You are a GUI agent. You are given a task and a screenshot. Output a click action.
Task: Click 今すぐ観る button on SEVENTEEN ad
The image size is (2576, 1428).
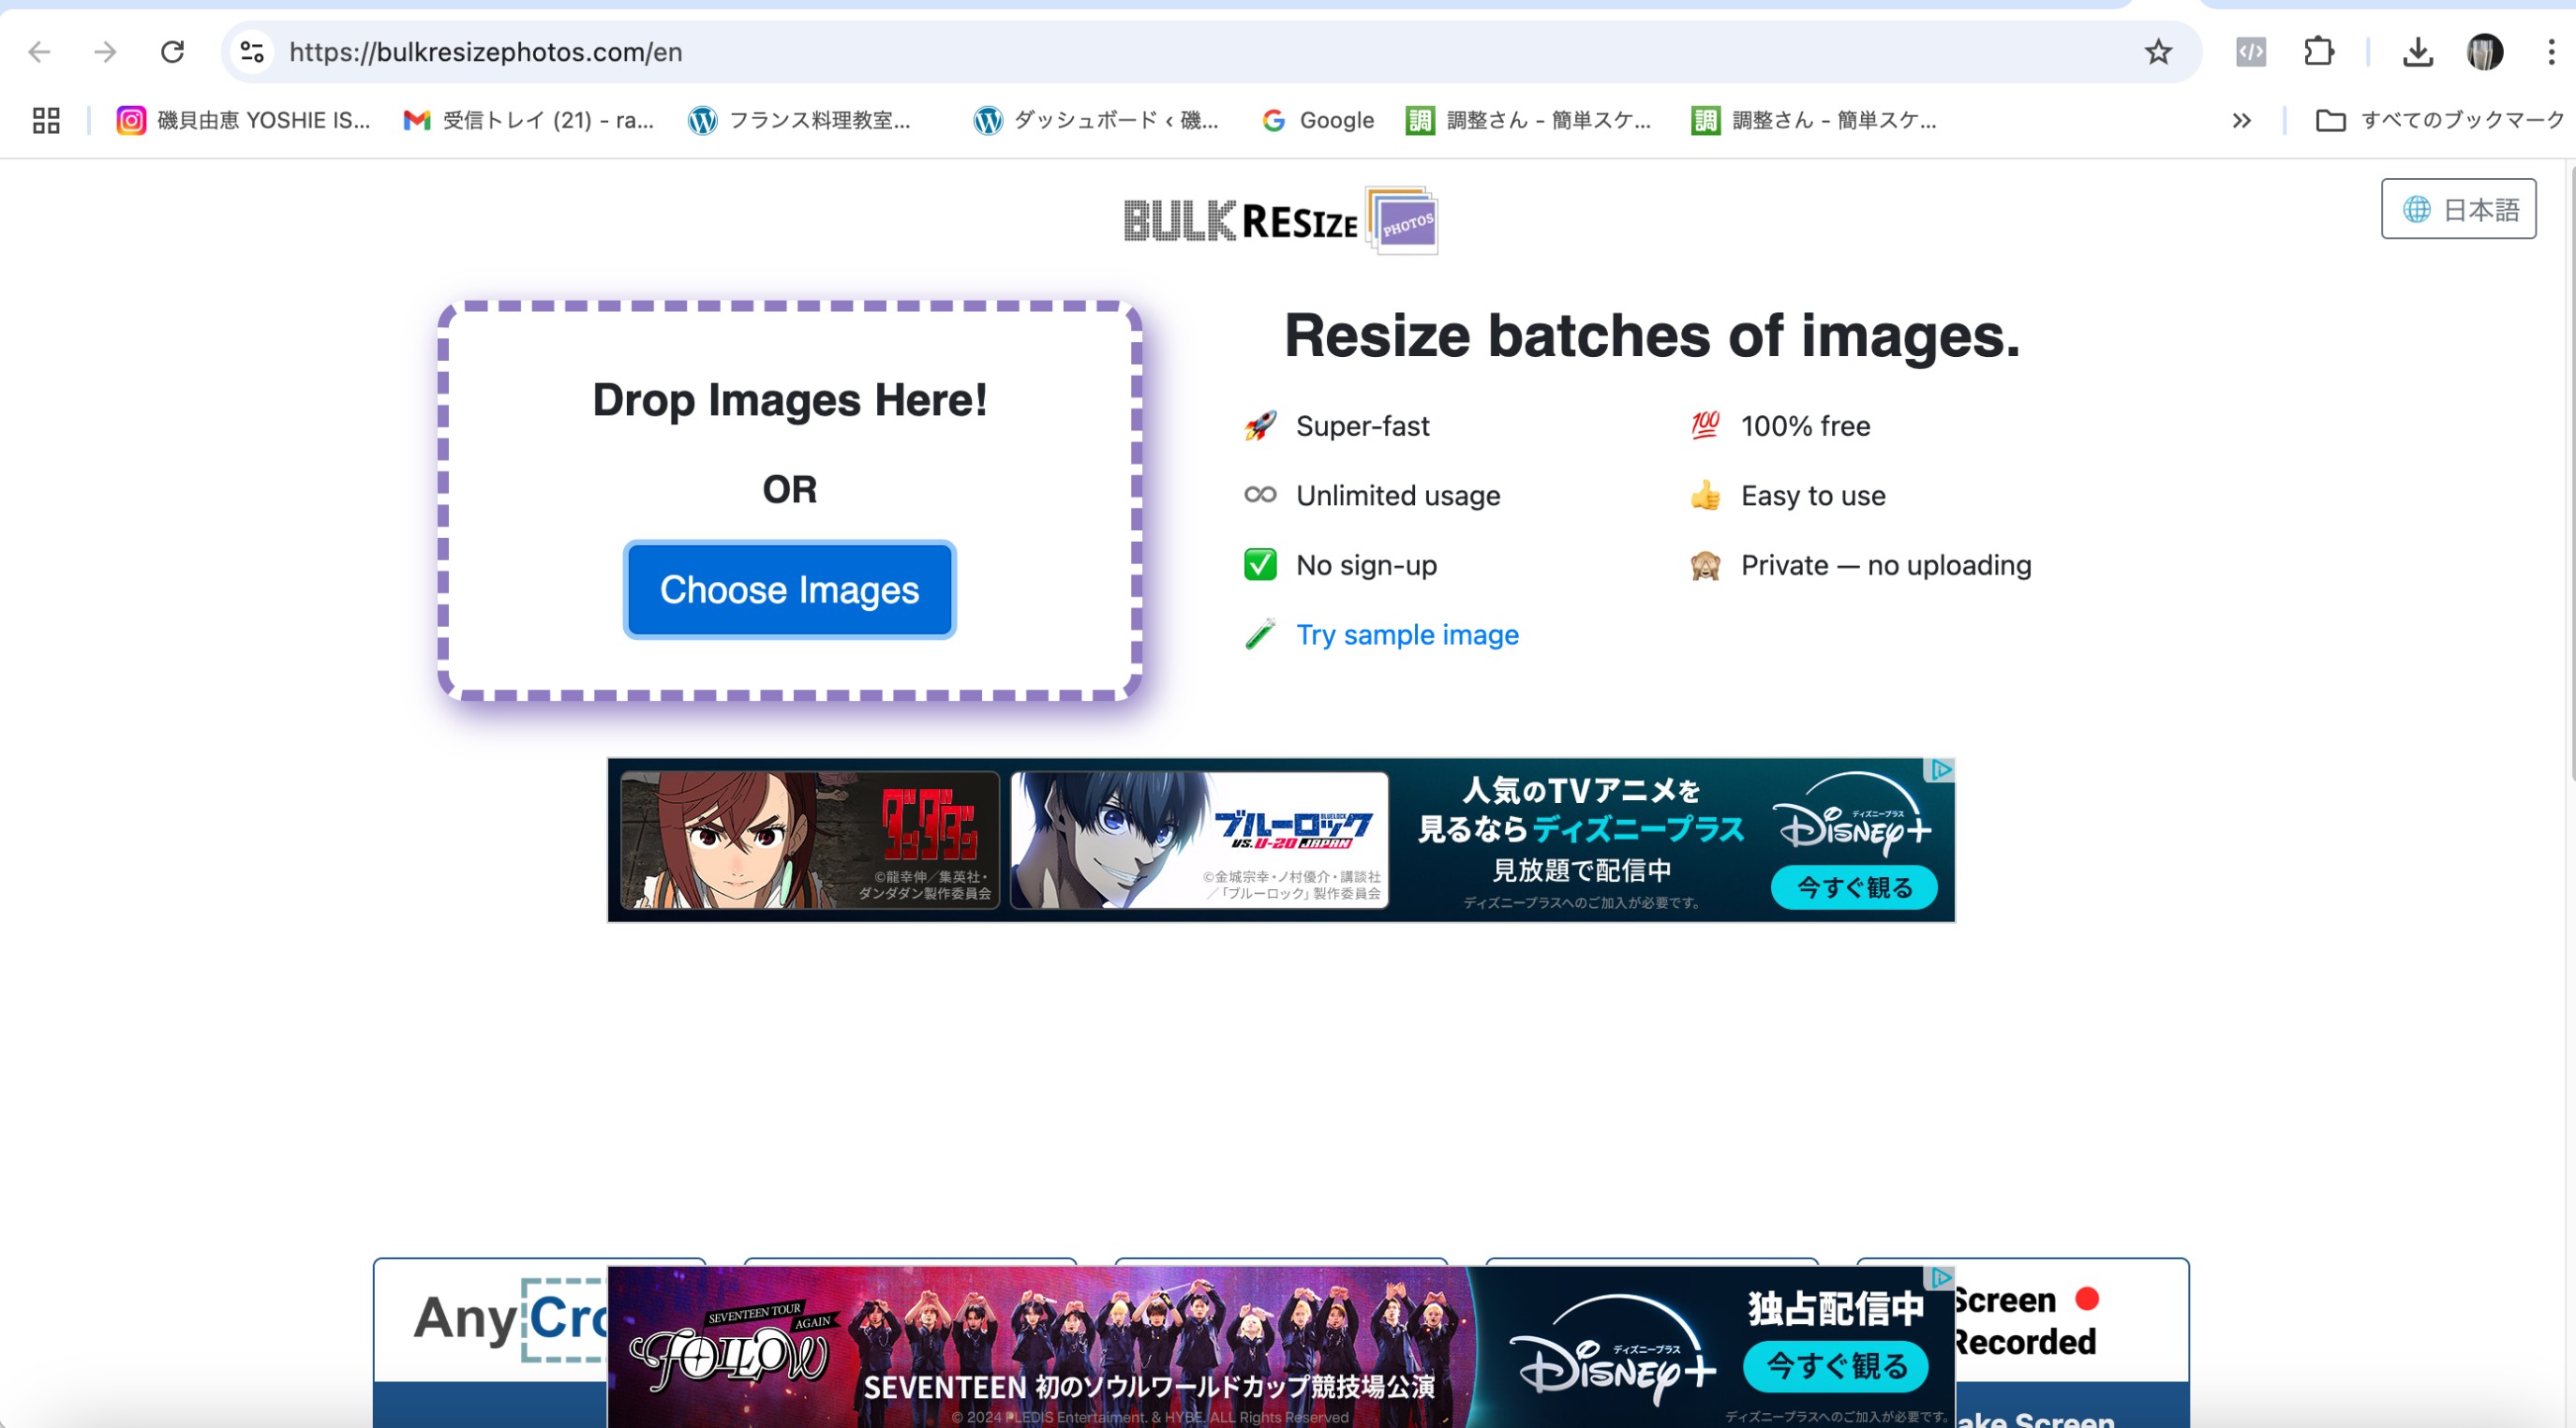pyautogui.click(x=1836, y=1366)
